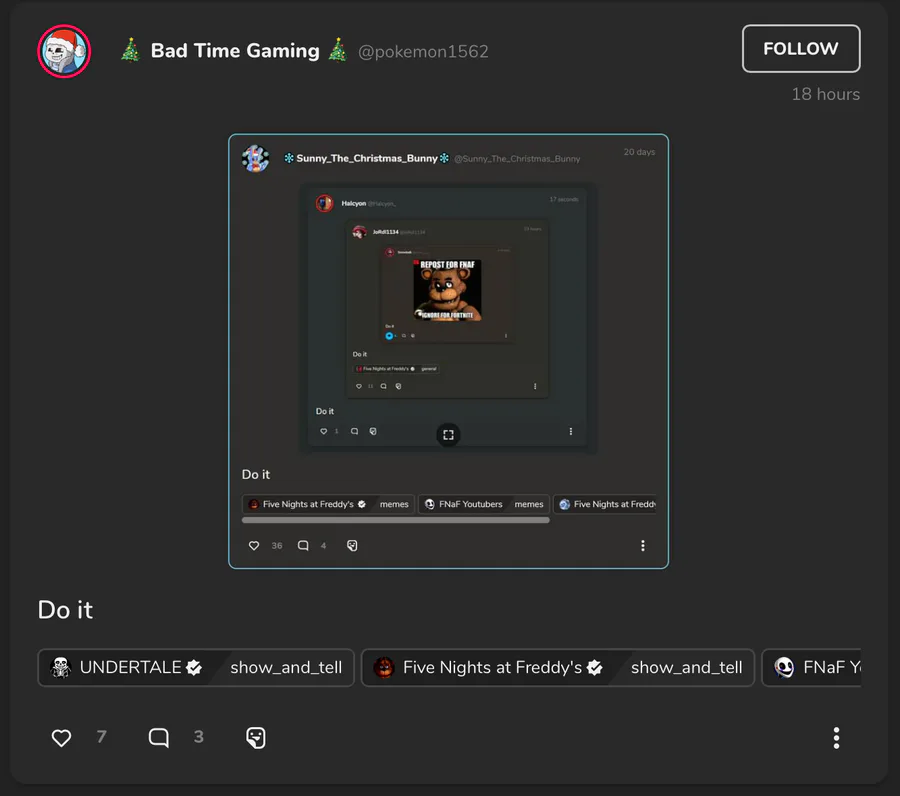The height and width of the screenshot is (796, 900).
Task: Open comments on the main post
Action: click(x=158, y=737)
